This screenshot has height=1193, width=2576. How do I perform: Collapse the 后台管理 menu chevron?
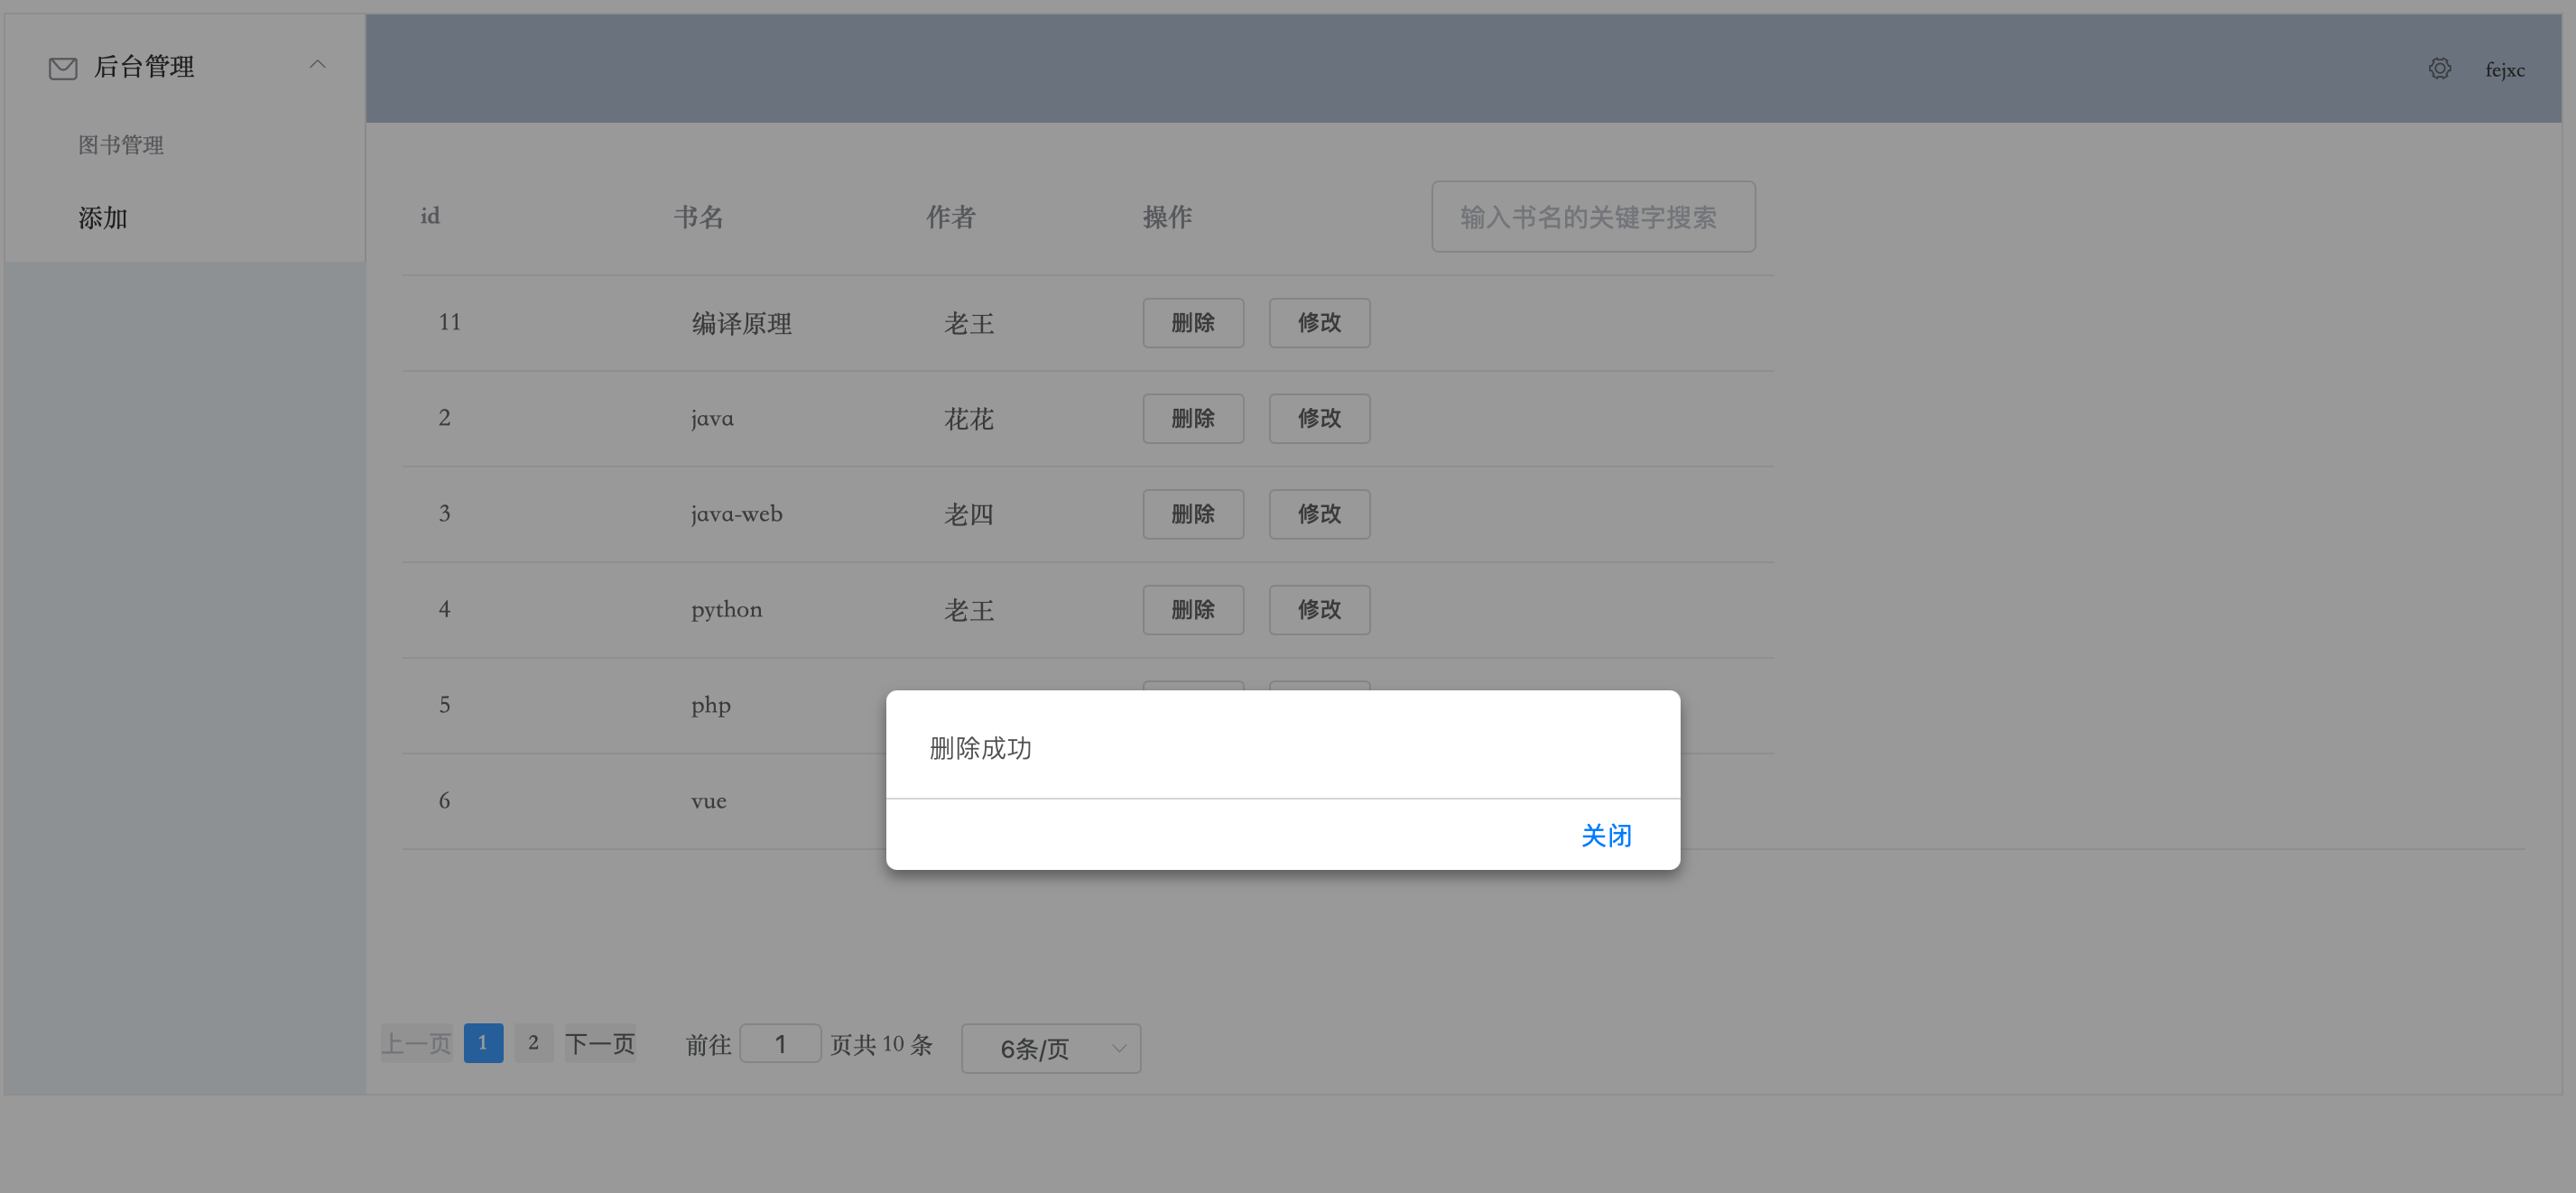pos(317,65)
